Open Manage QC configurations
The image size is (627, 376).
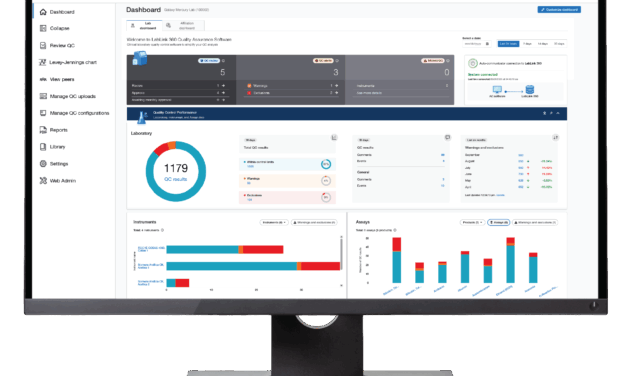tap(74, 113)
